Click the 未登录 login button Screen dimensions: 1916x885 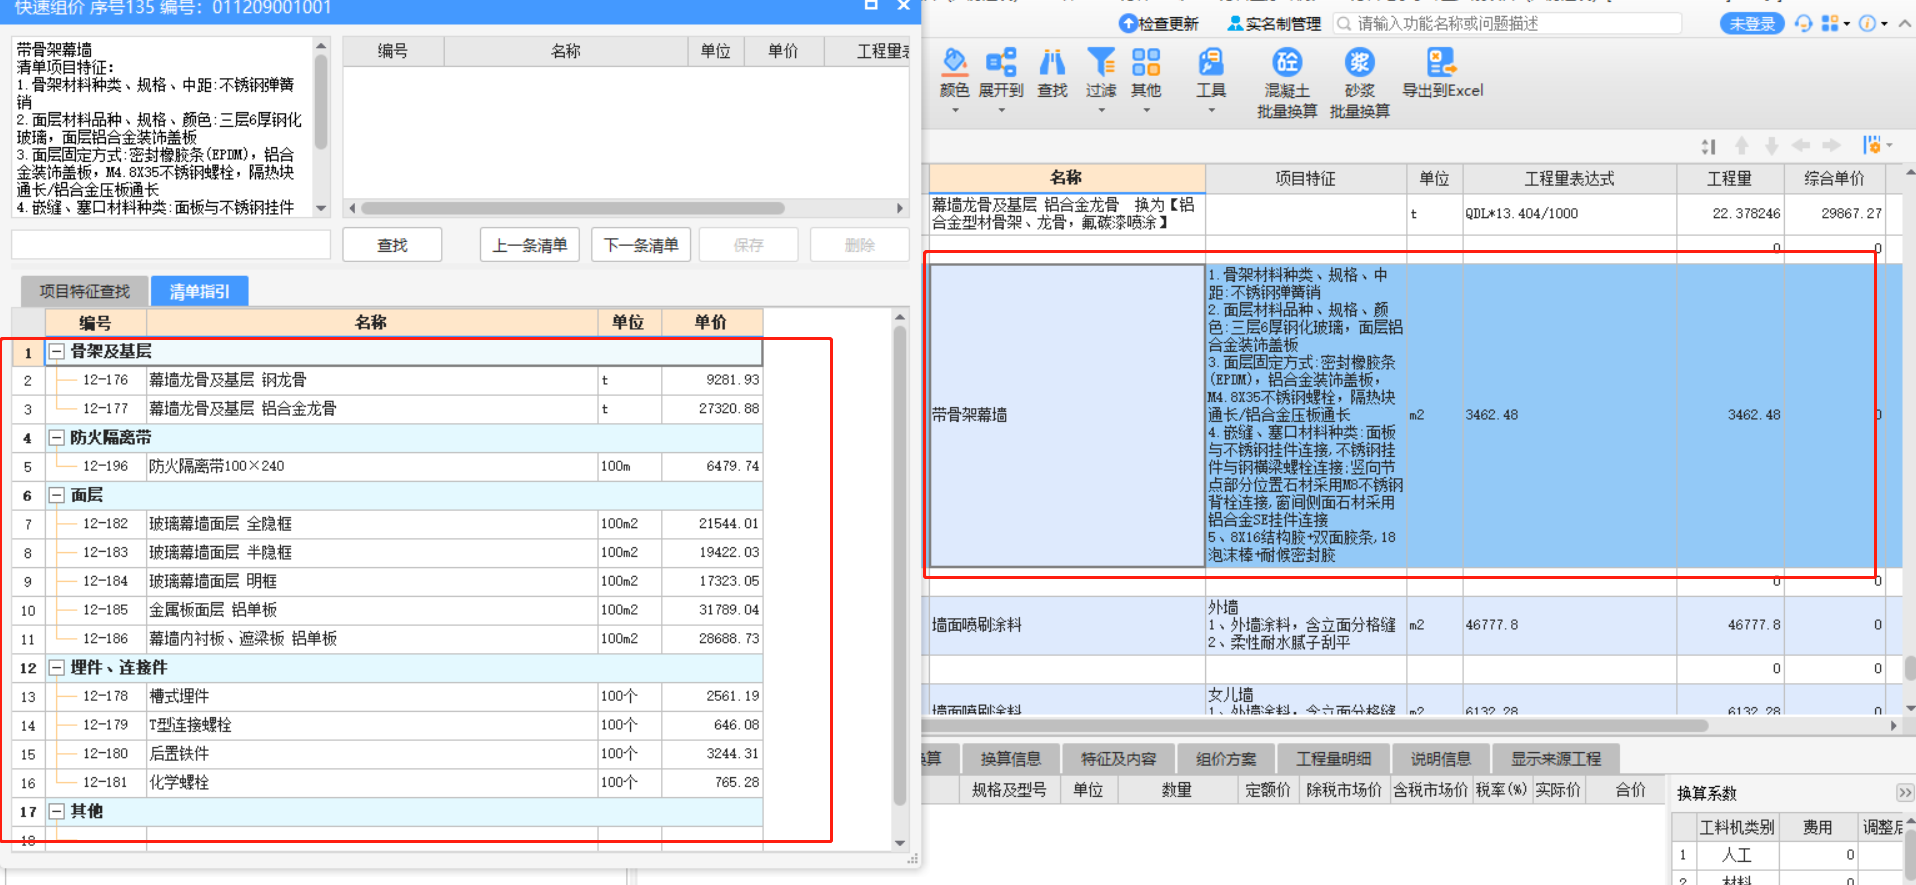(x=1752, y=23)
